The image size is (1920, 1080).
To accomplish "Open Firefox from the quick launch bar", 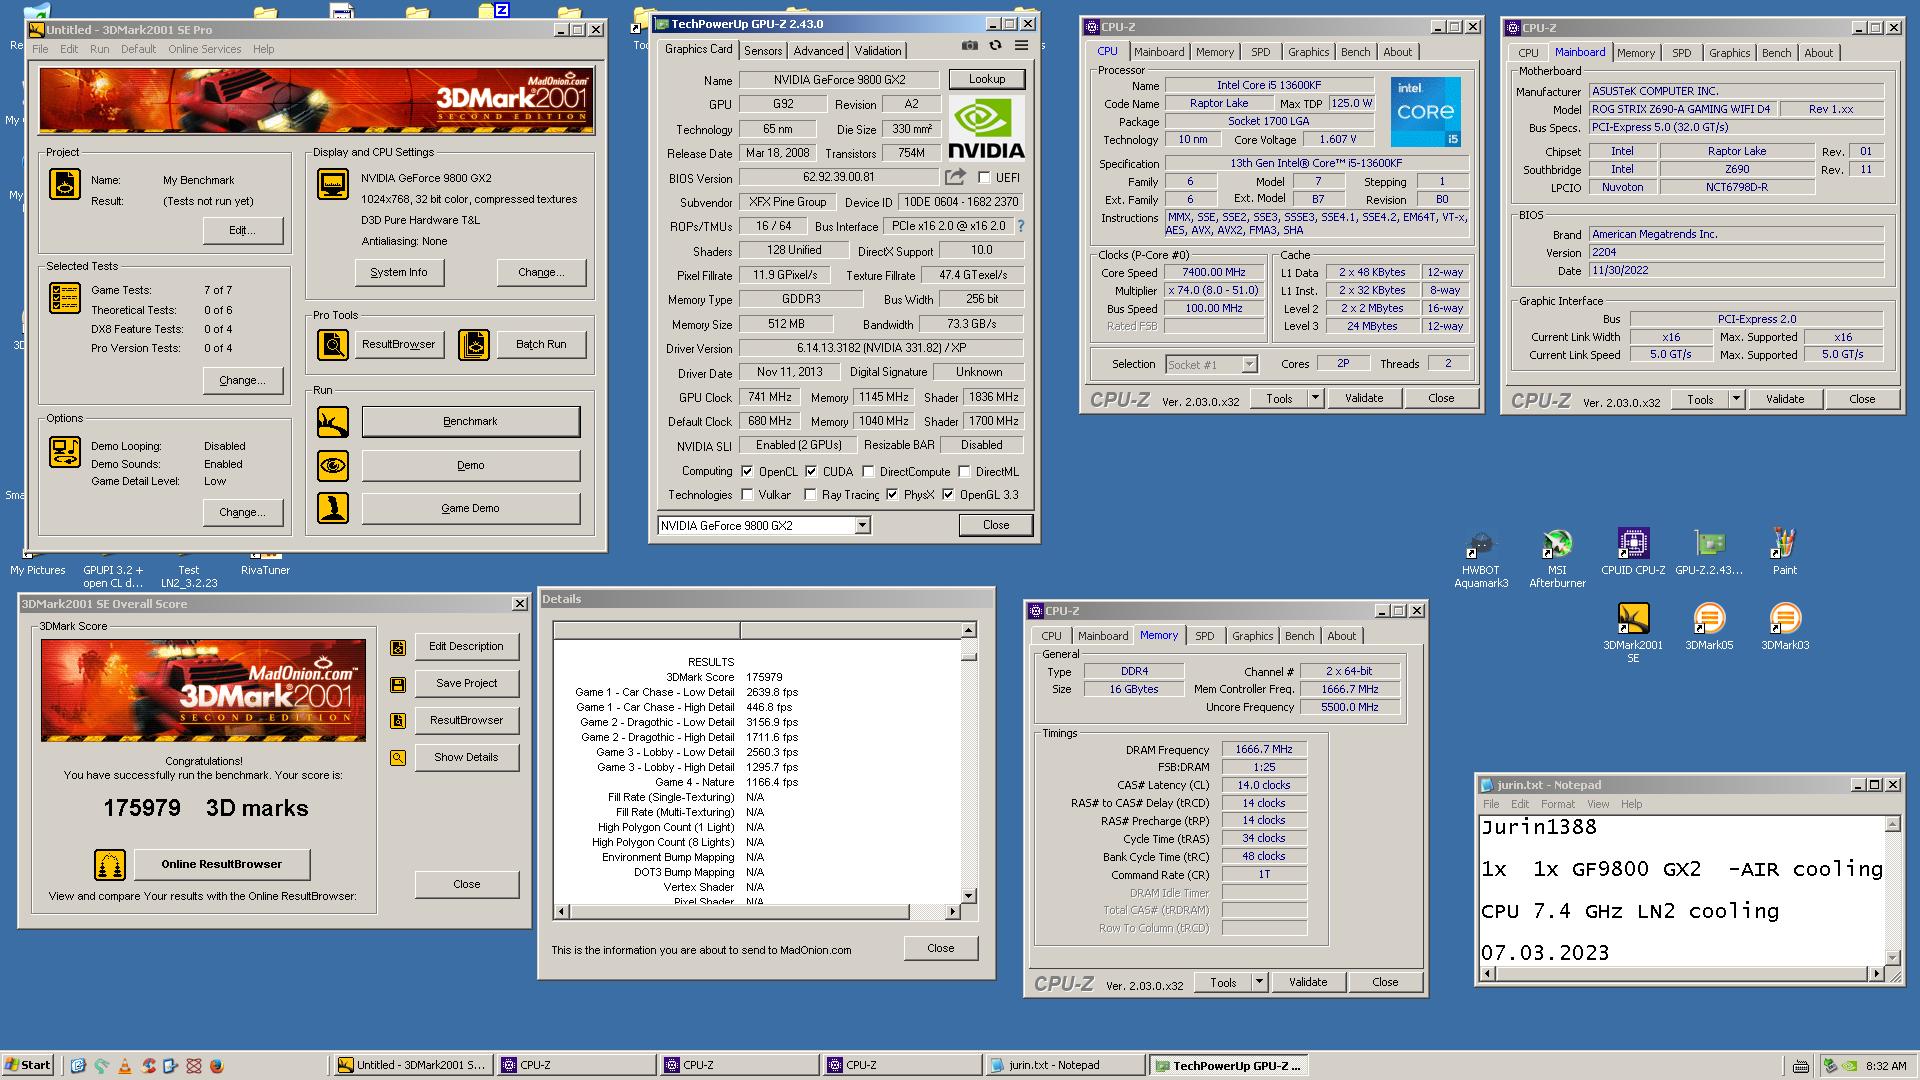I will point(216,1066).
